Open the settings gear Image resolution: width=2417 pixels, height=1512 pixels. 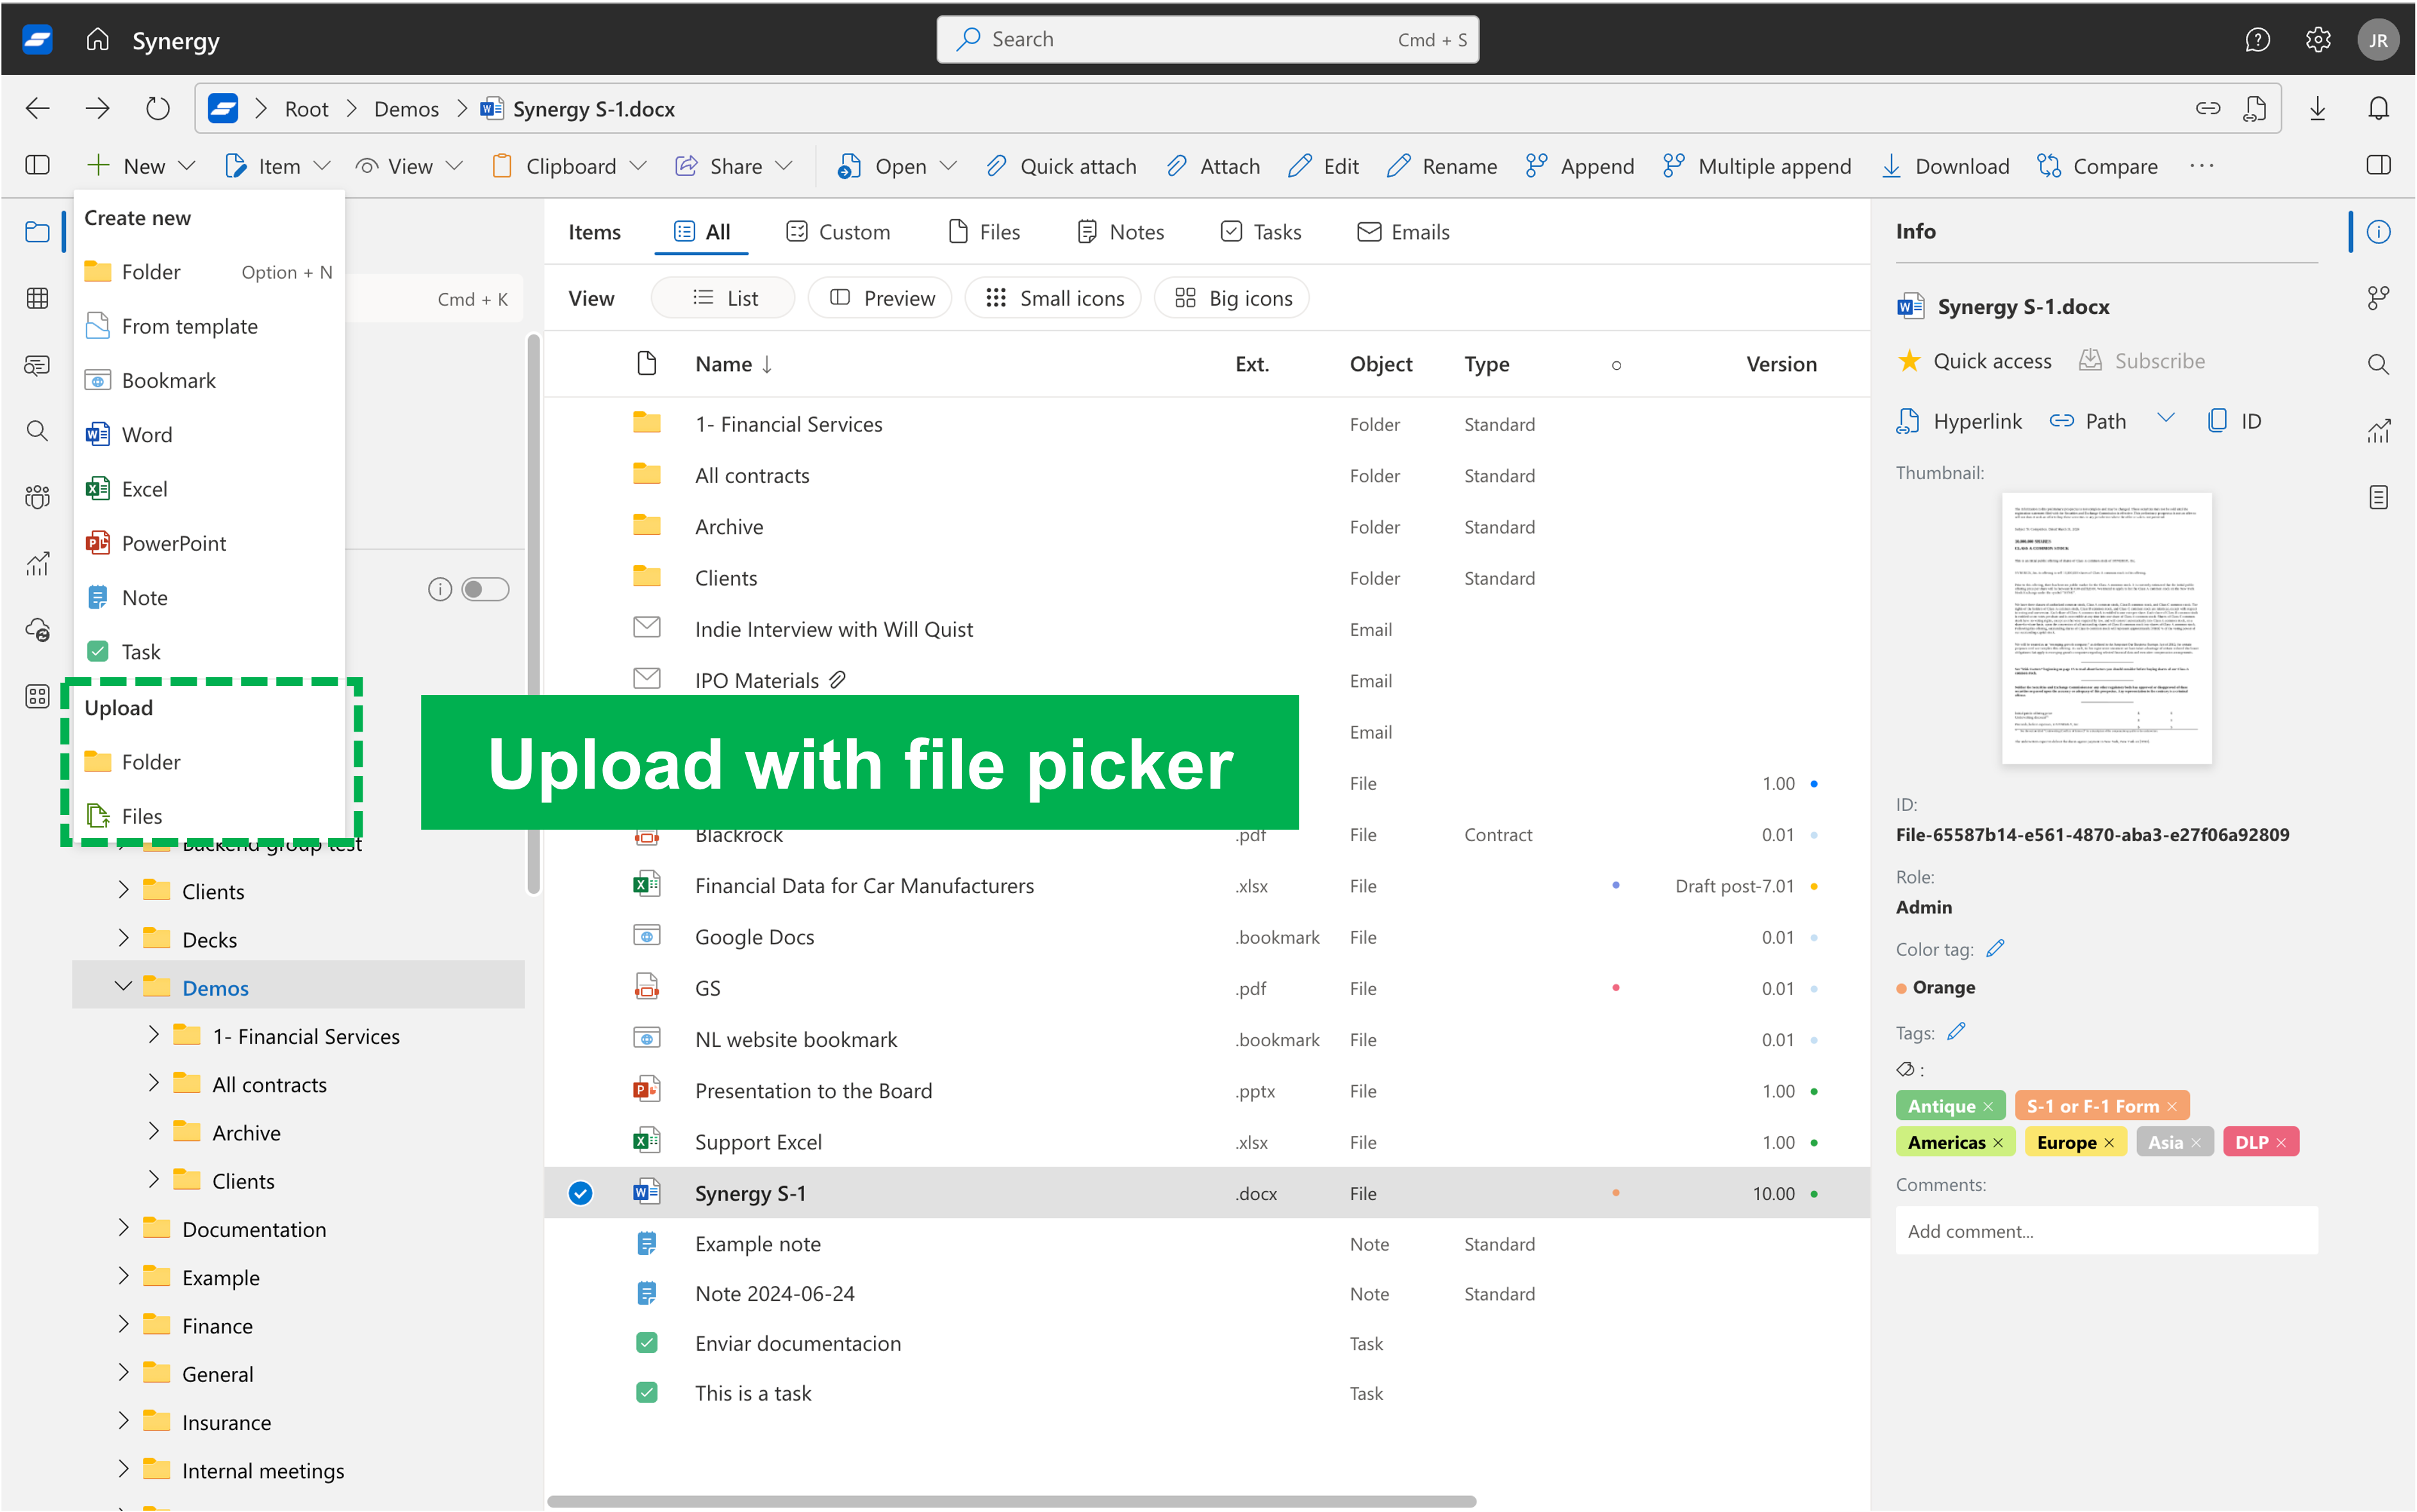tap(2318, 40)
